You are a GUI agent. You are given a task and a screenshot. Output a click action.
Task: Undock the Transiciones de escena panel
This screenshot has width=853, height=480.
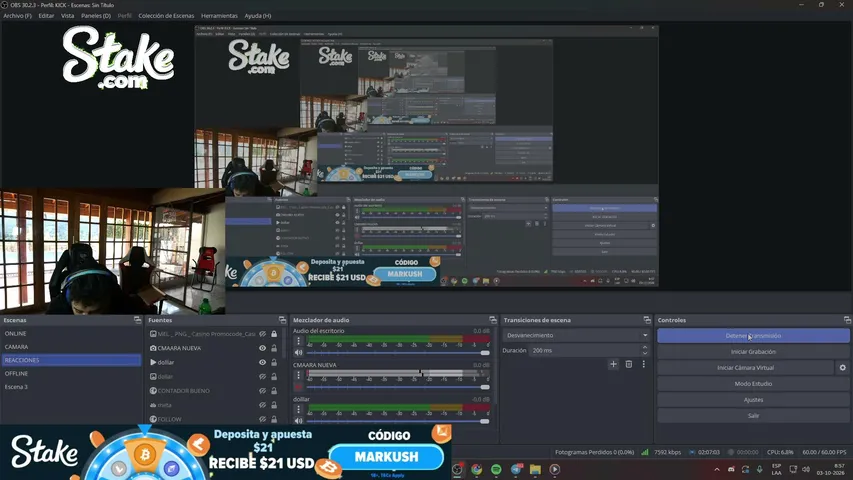(647, 320)
